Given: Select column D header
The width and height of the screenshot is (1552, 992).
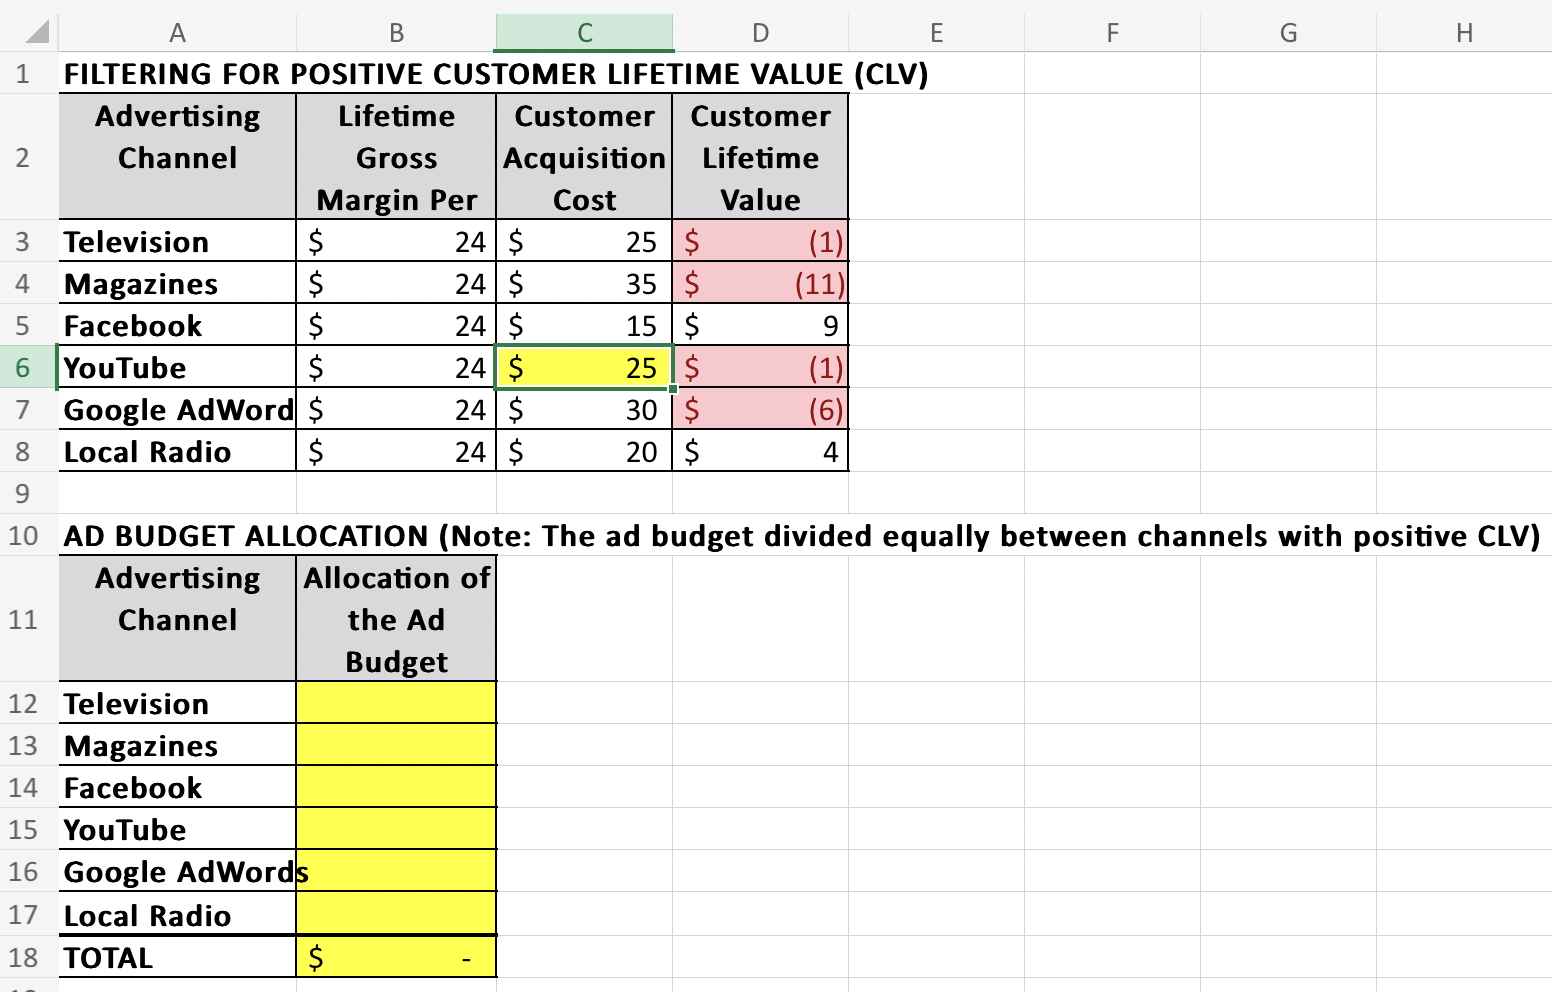Looking at the screenshot, I should pyautogui.click(x=760, y=33).
